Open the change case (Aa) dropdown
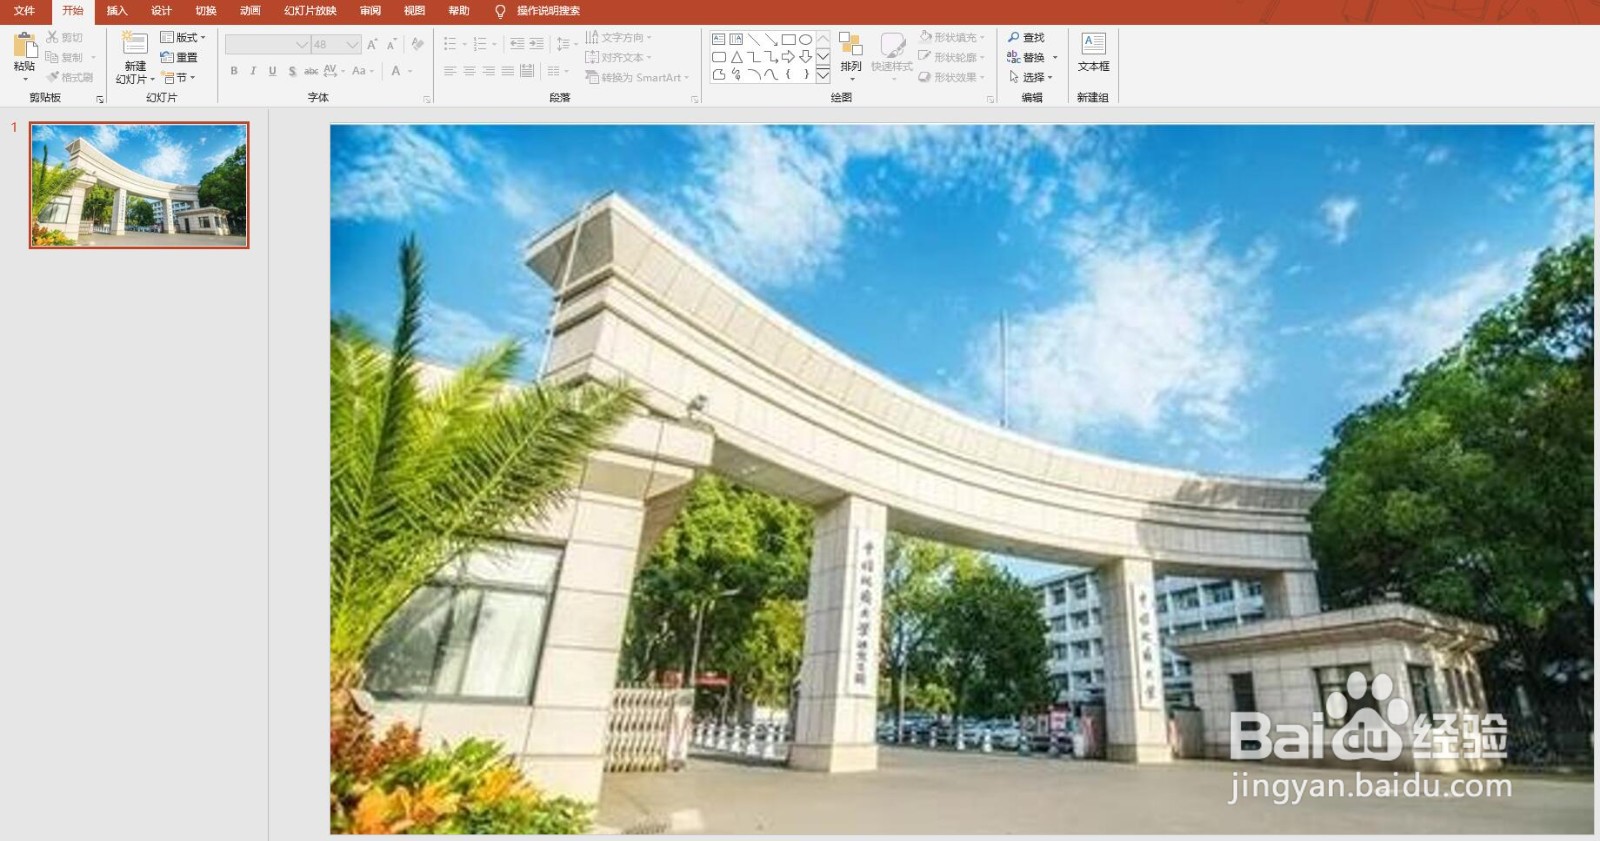Screen dimensions: 1600x841 [x=363, y=71]
